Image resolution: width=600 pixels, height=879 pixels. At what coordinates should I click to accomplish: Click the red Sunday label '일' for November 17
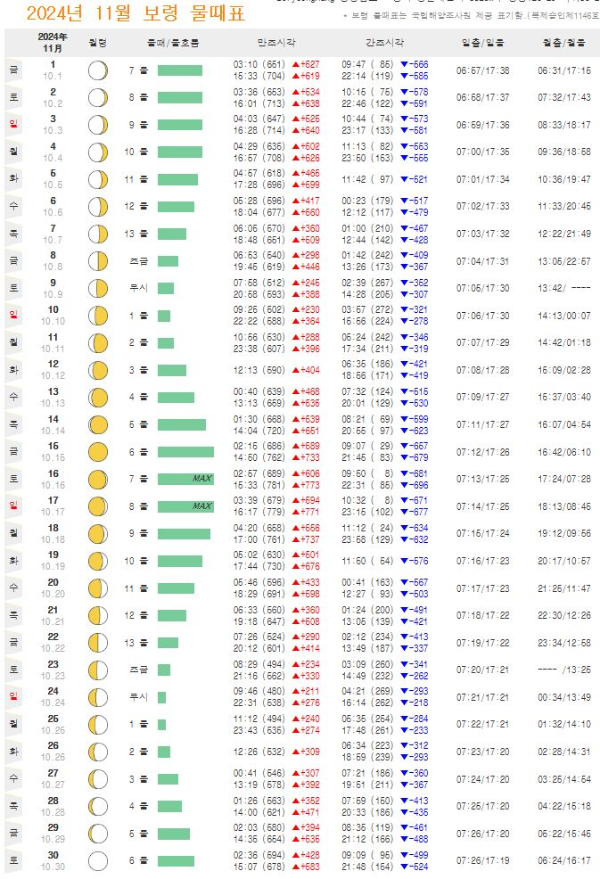point(13,506)
